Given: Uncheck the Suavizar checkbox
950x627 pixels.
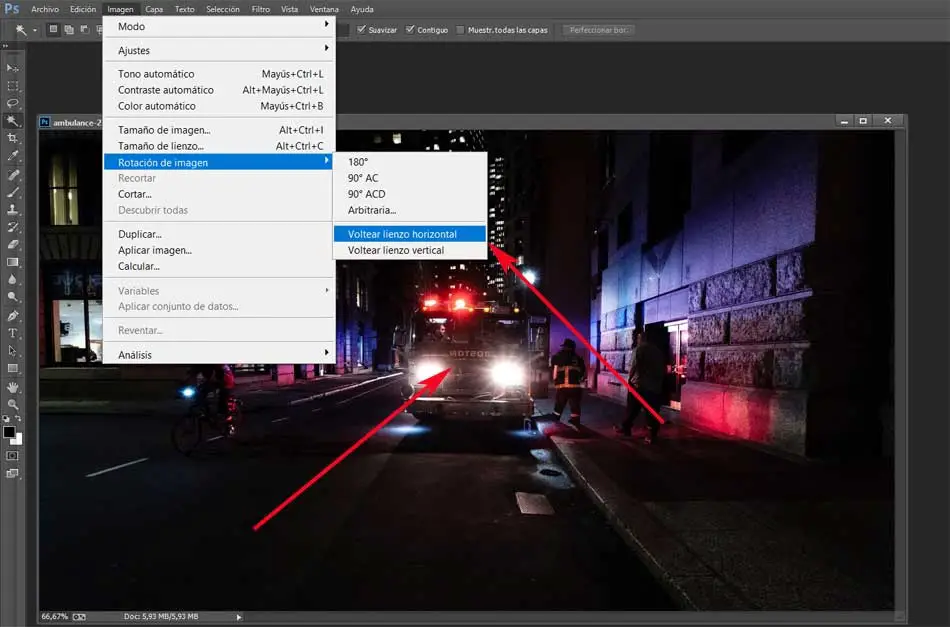Looking at the screenshot, I should click(361, 30).
